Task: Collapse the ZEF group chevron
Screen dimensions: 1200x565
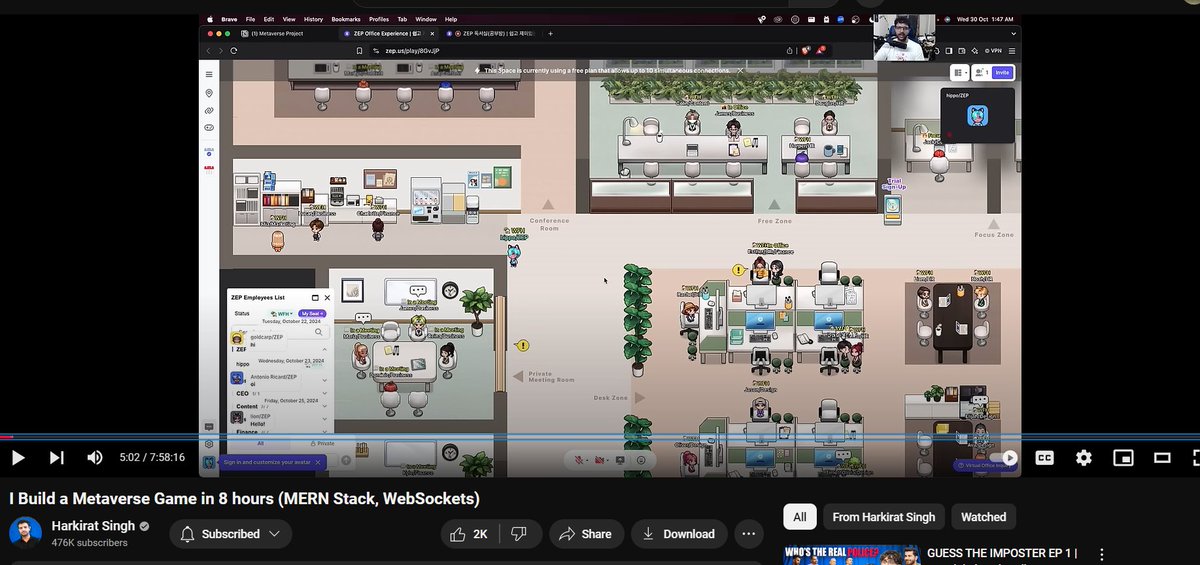Action: (x=324, y=350)
